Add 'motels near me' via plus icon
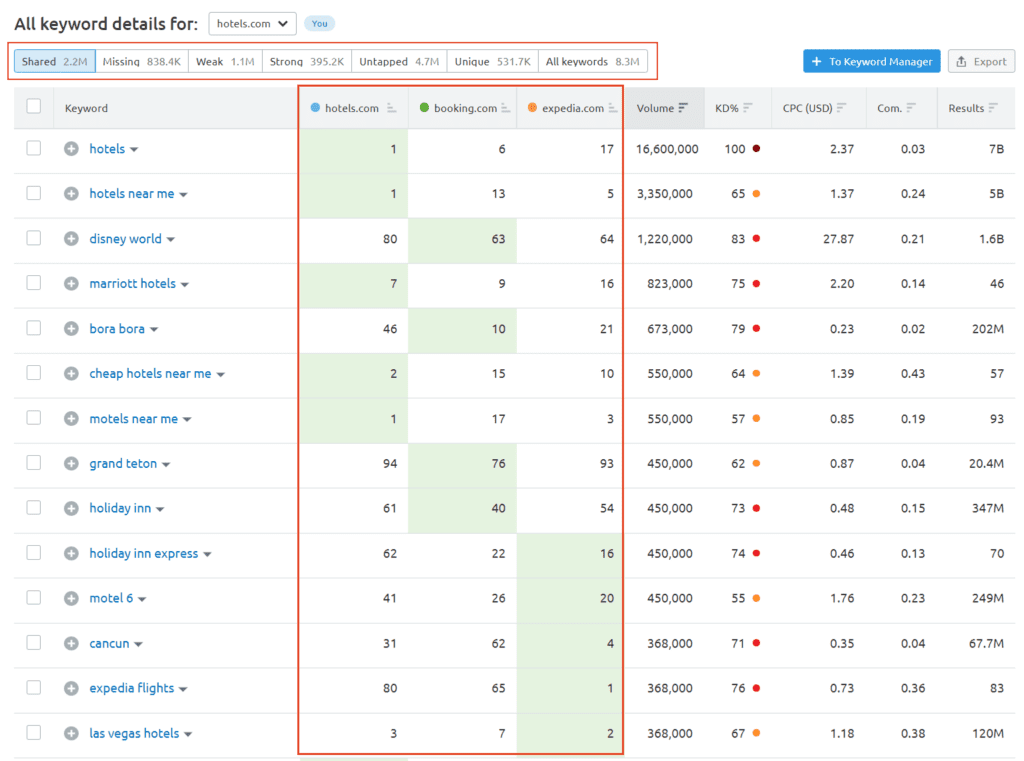 71,419
